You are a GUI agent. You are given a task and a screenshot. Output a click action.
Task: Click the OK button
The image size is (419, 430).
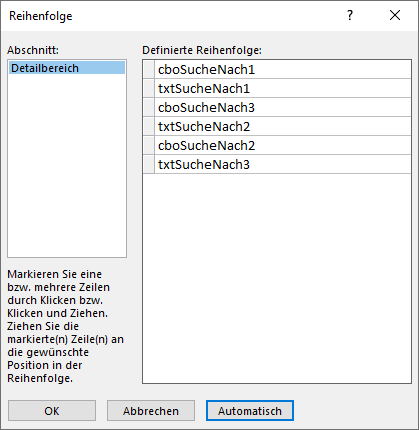tap(52, 411)
